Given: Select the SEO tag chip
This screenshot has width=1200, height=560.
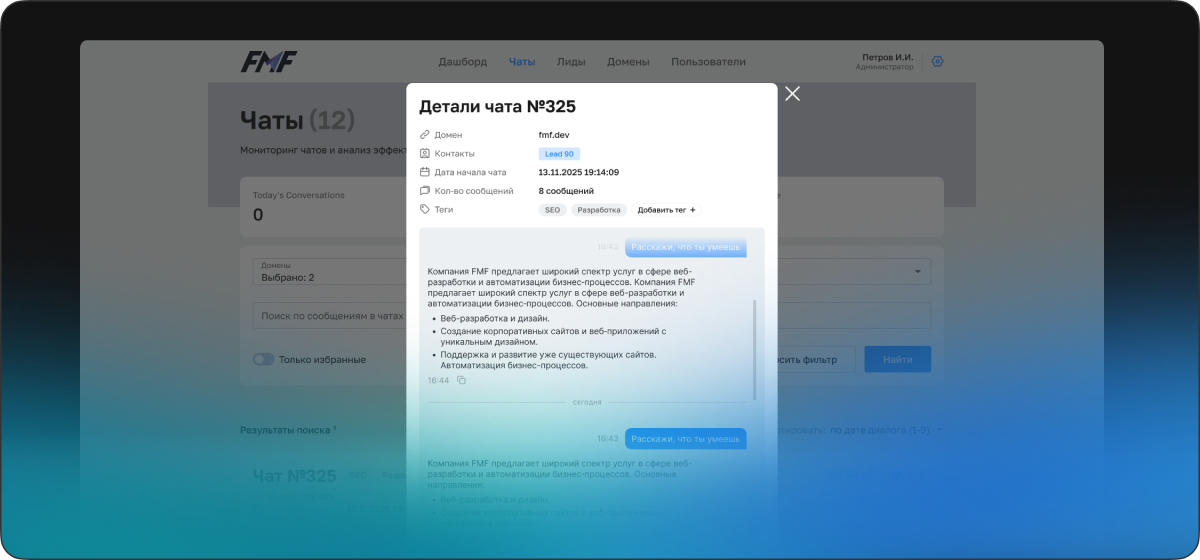Looking at the screenshot, I should point(552,210).
